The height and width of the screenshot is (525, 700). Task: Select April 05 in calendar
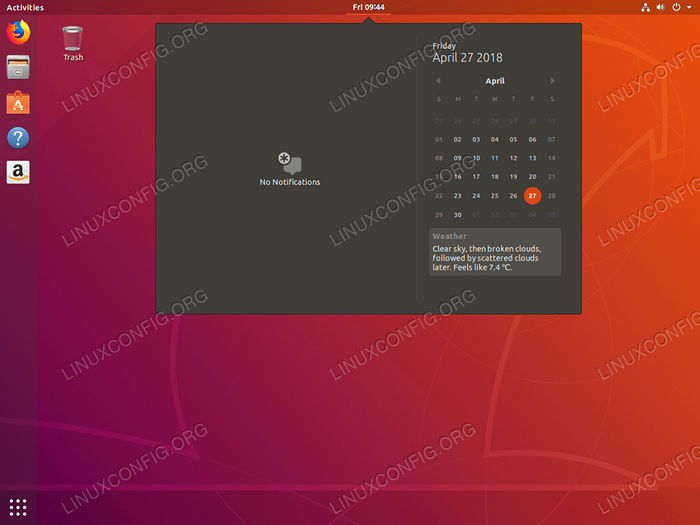tap(513, 140)
